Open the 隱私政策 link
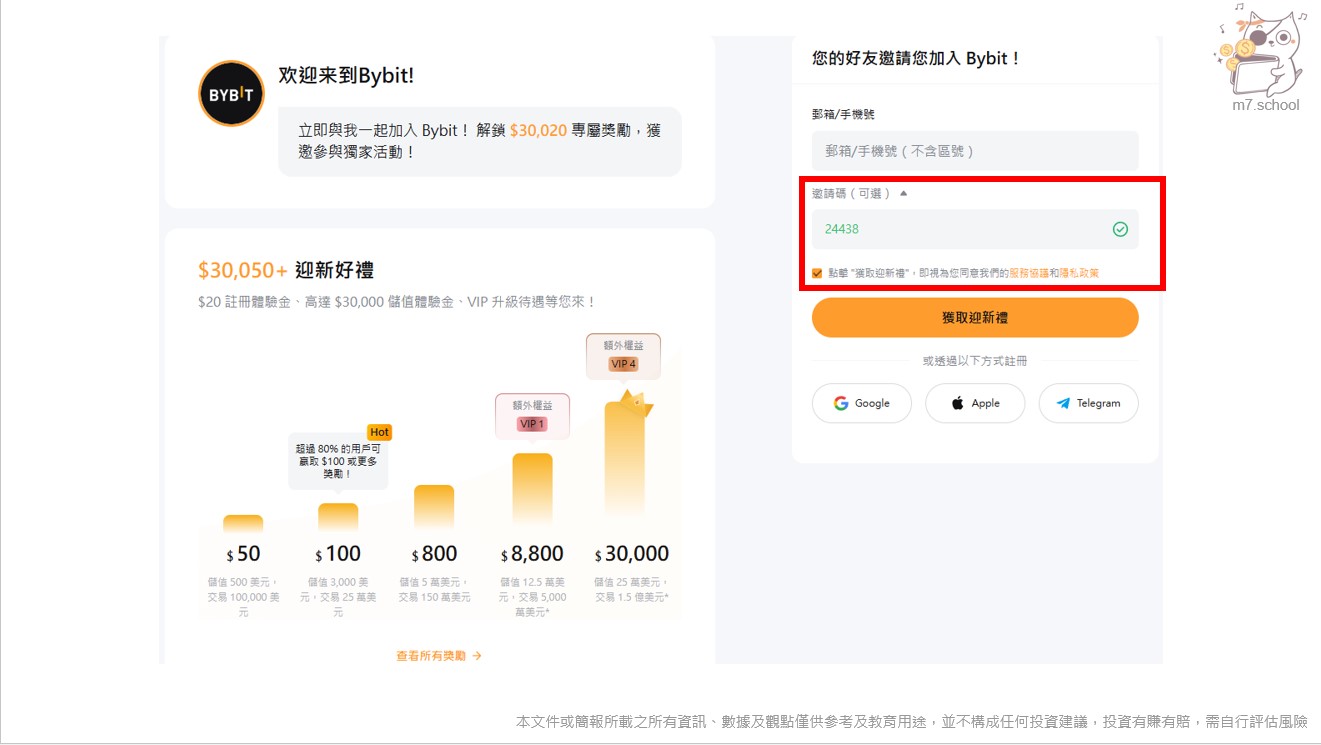 [x=1080, y=273]
